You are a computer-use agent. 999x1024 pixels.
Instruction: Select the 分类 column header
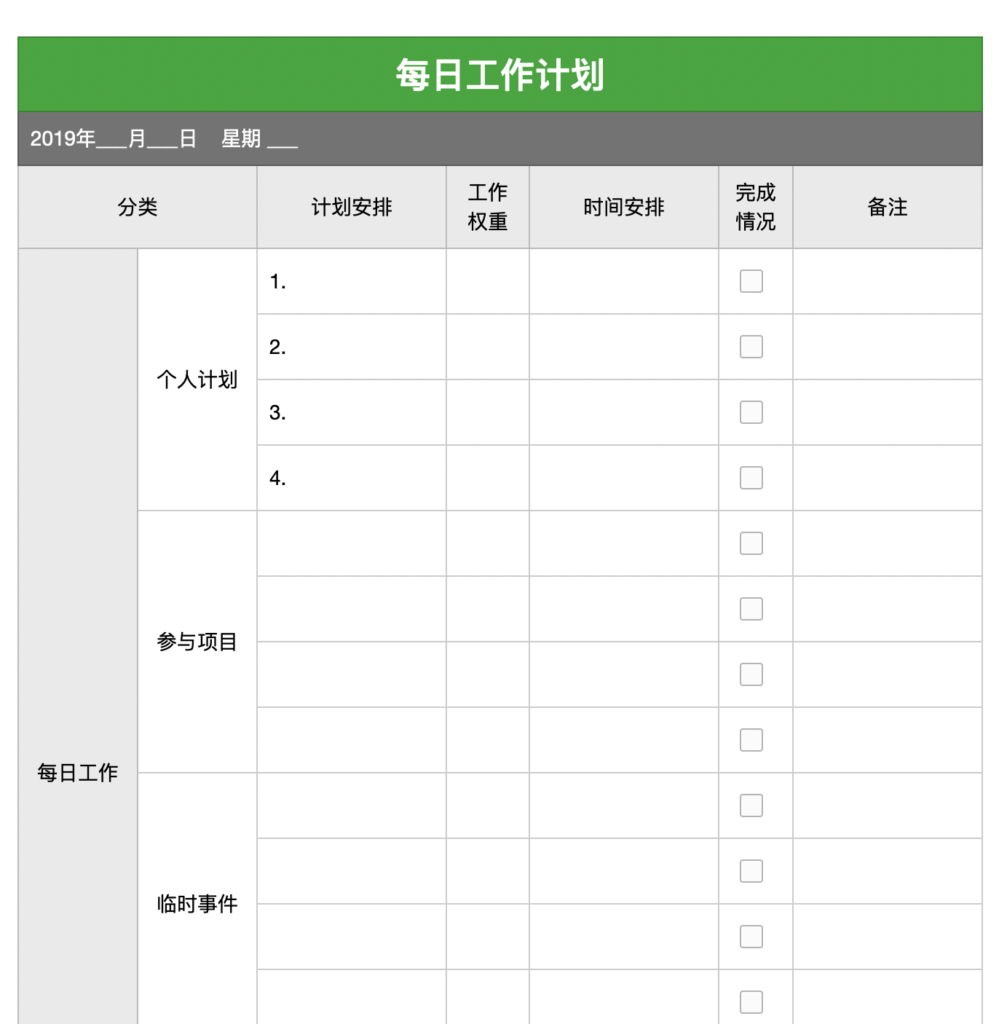click(x=137, y=207)
